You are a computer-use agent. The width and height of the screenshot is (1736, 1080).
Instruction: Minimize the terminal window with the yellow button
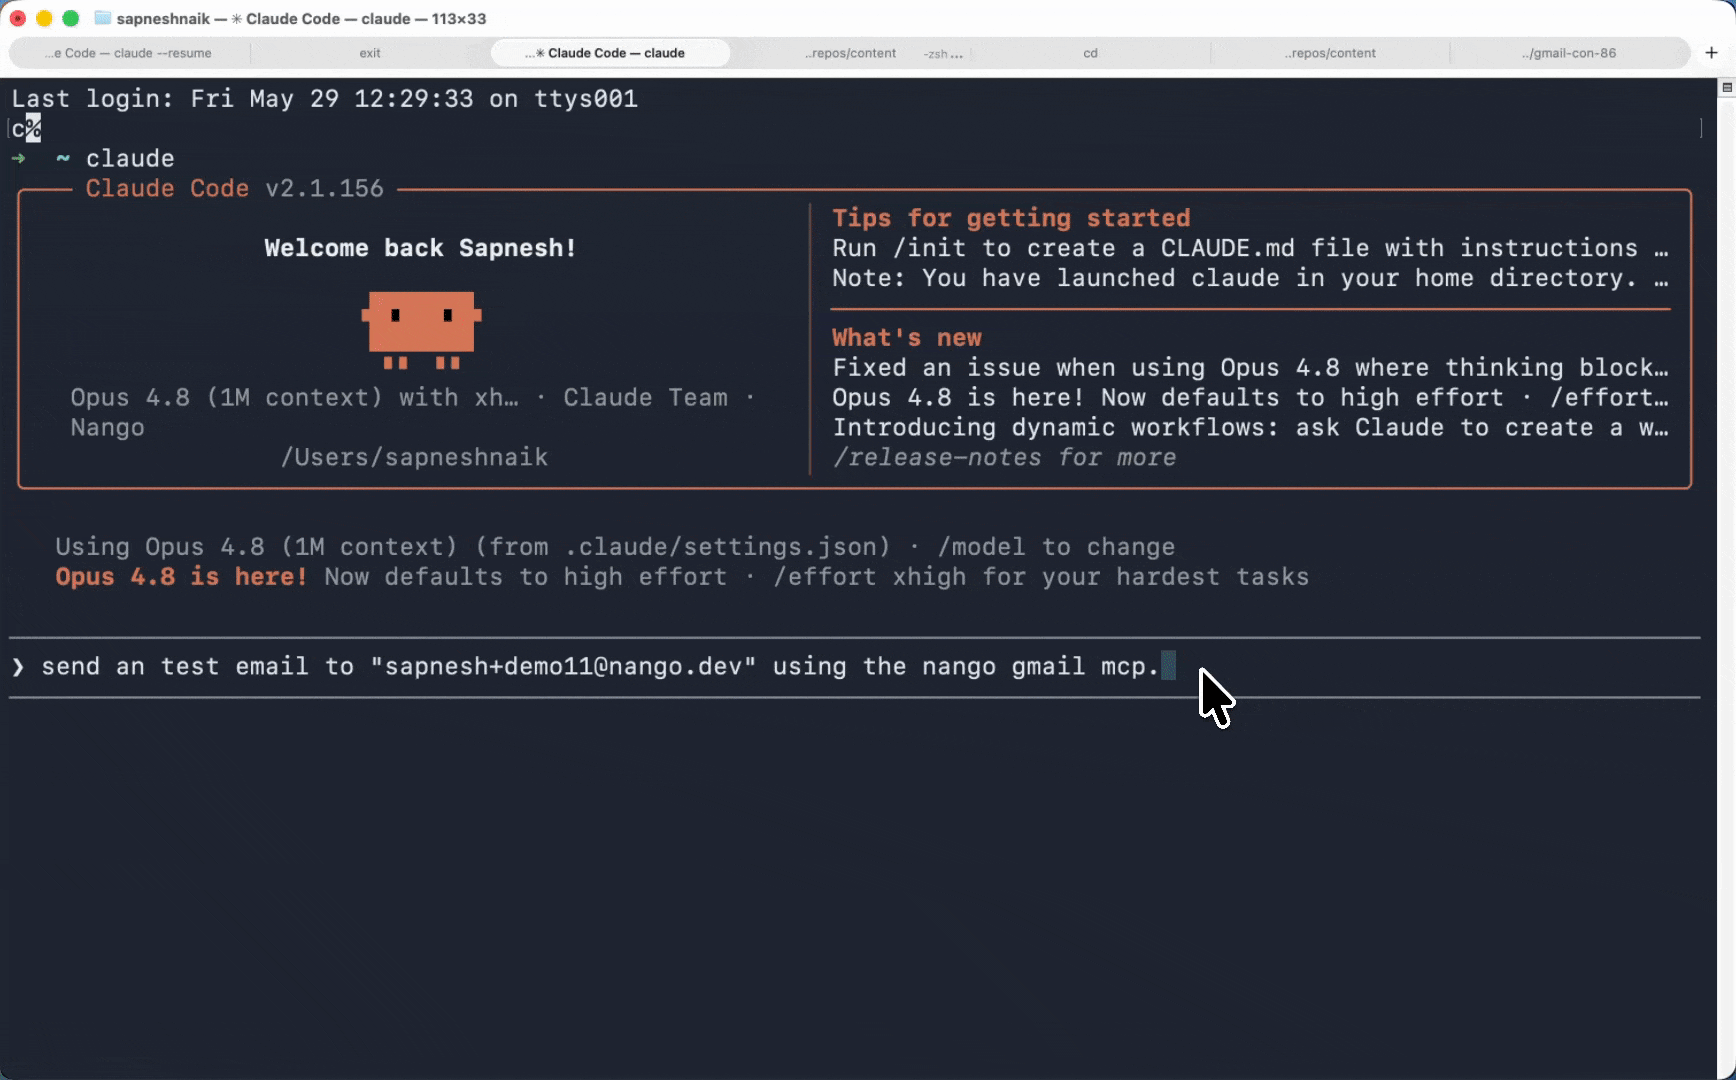point(44,18)
